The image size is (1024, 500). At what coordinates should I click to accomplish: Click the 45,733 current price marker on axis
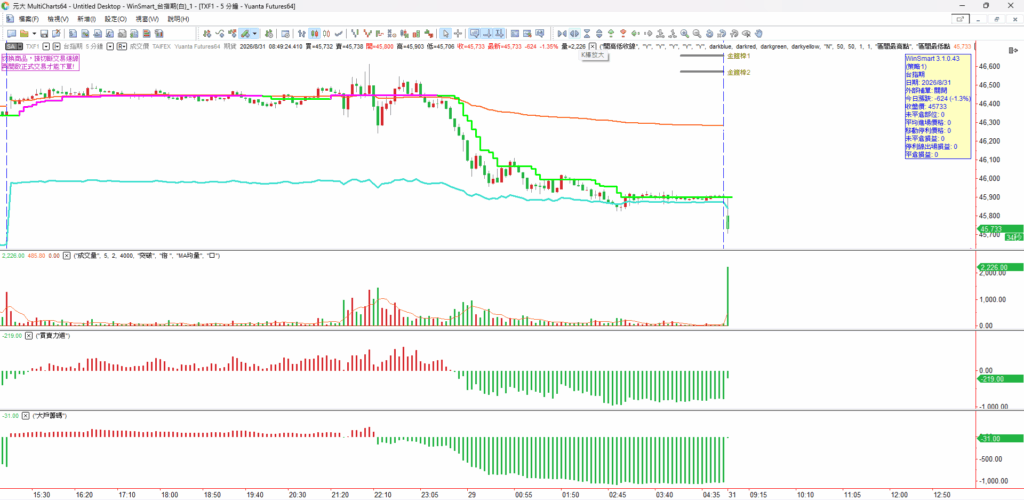pos(991,228)
